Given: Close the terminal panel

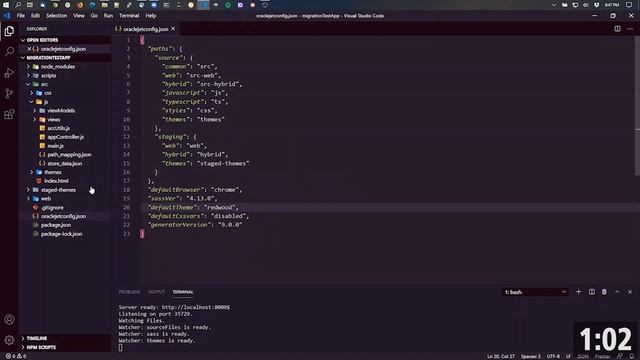Looking at the screenshot, I should [x=630, y=292].
